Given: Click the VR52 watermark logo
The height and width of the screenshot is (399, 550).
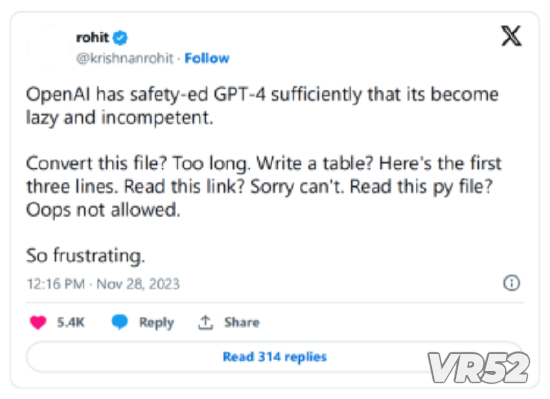Looking at the screenshot, I should [x=479, y=367].
